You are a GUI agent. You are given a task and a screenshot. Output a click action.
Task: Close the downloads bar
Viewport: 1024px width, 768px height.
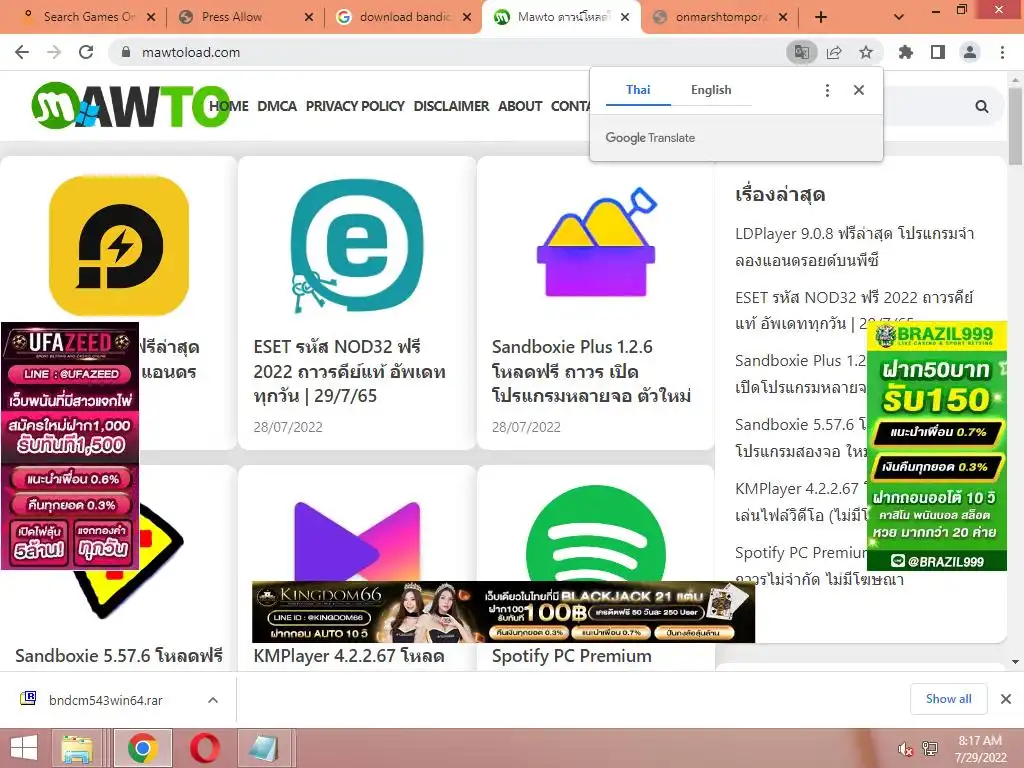(1006, 699)
